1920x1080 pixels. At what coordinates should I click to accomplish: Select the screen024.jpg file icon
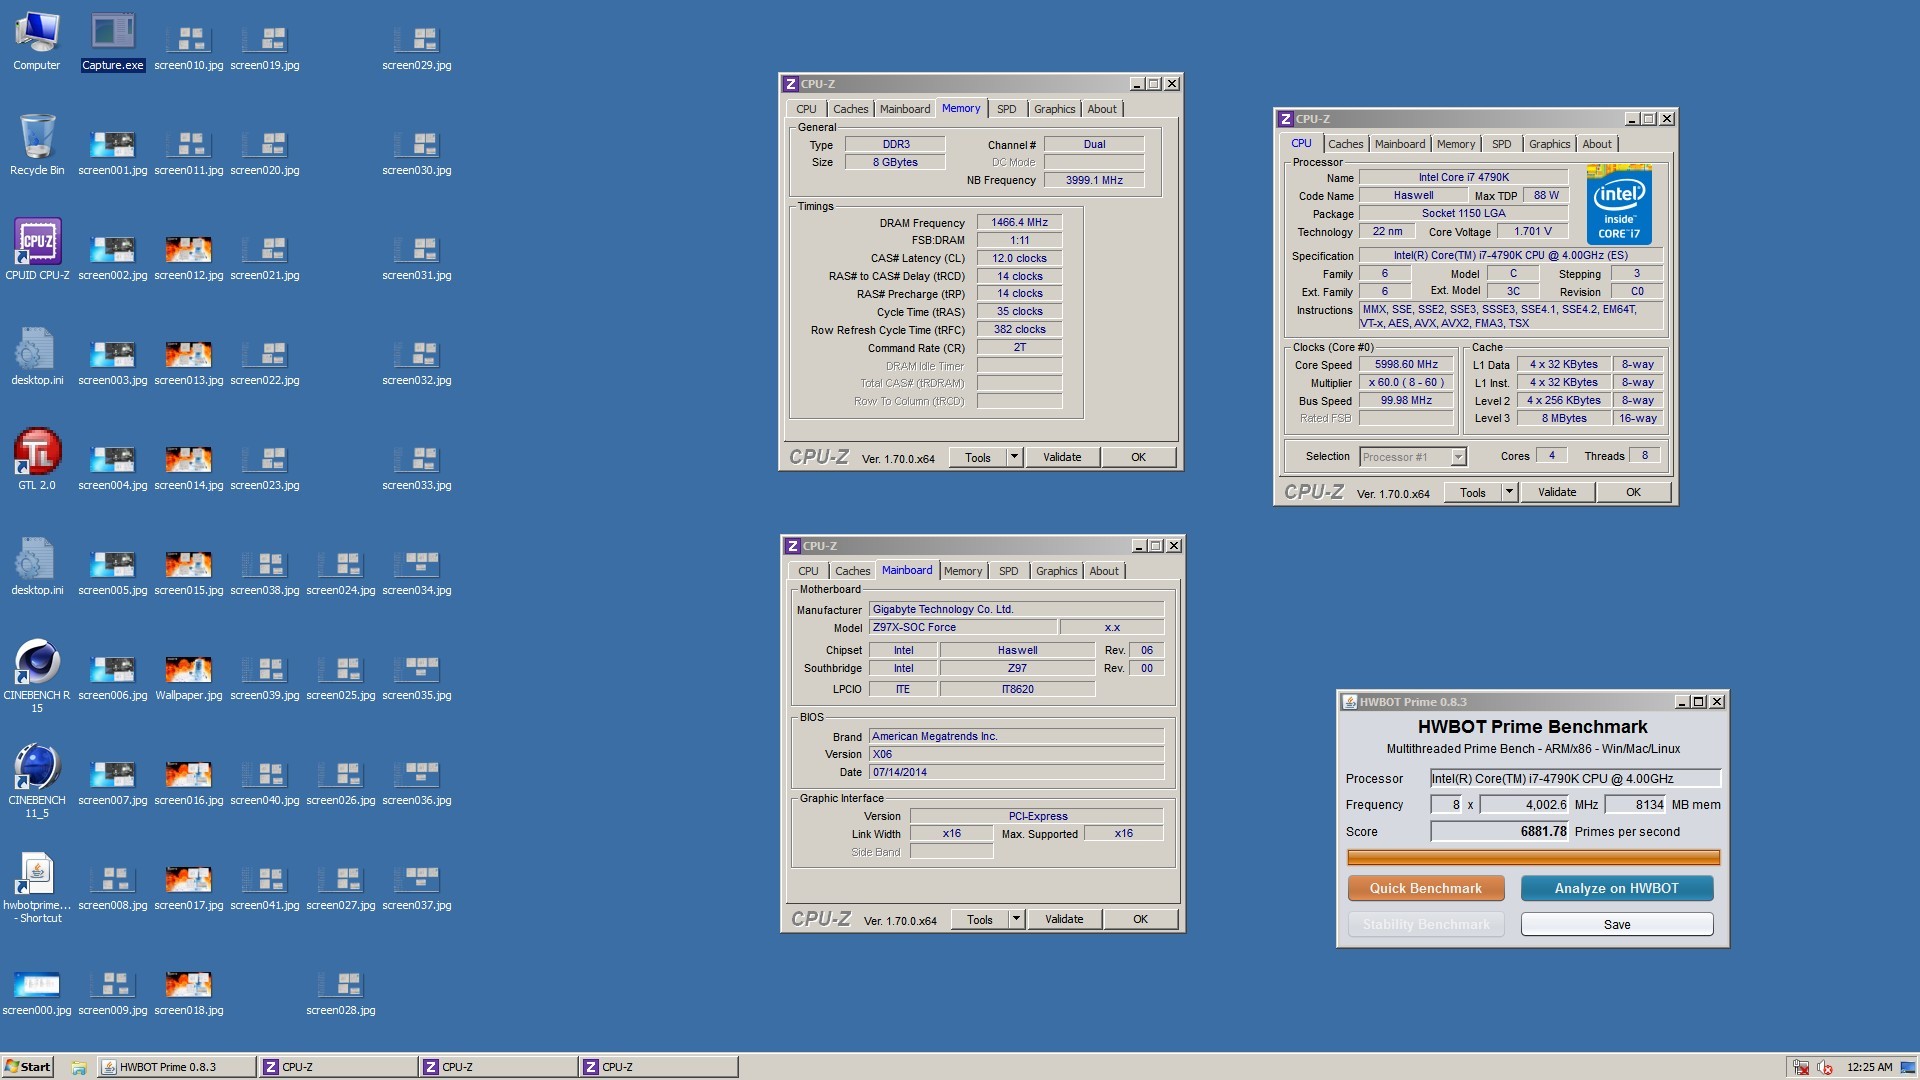tap(341, 572)
